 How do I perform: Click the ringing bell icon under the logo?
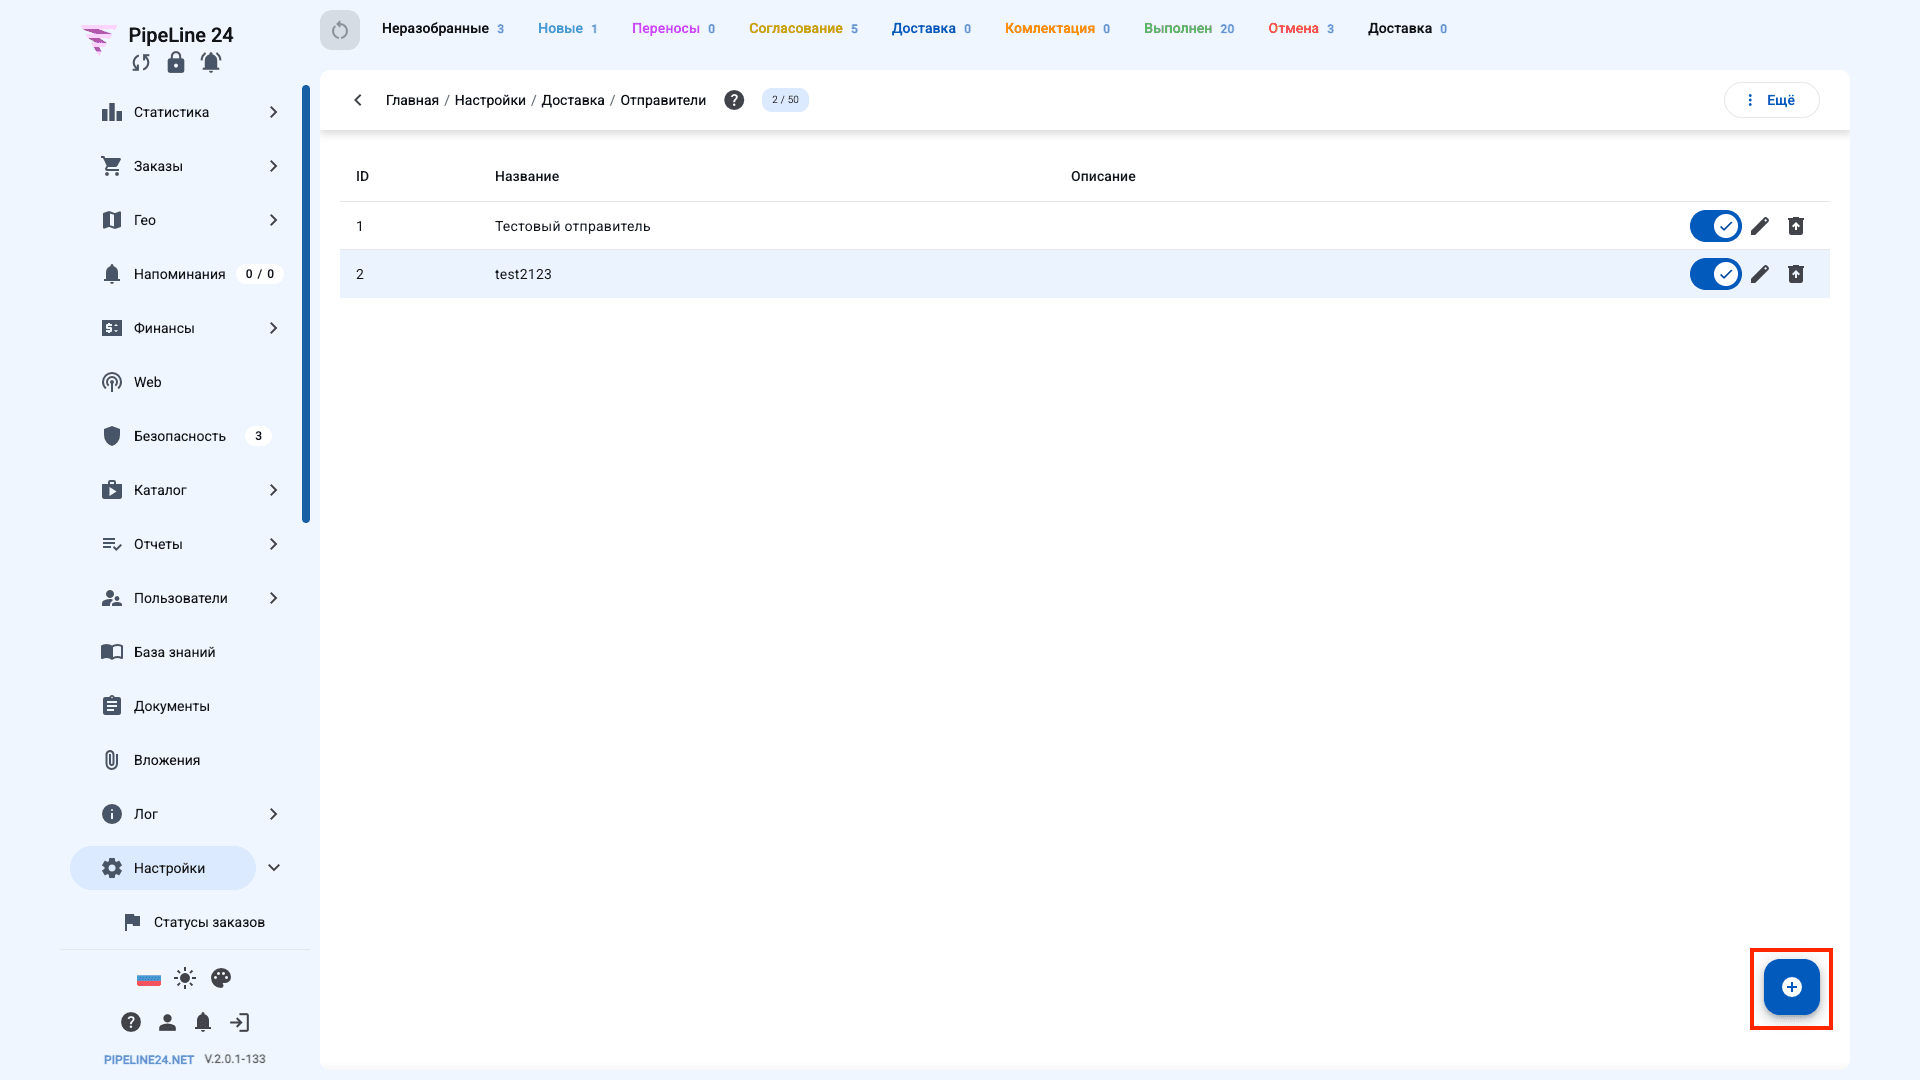(x=211, y=63)
